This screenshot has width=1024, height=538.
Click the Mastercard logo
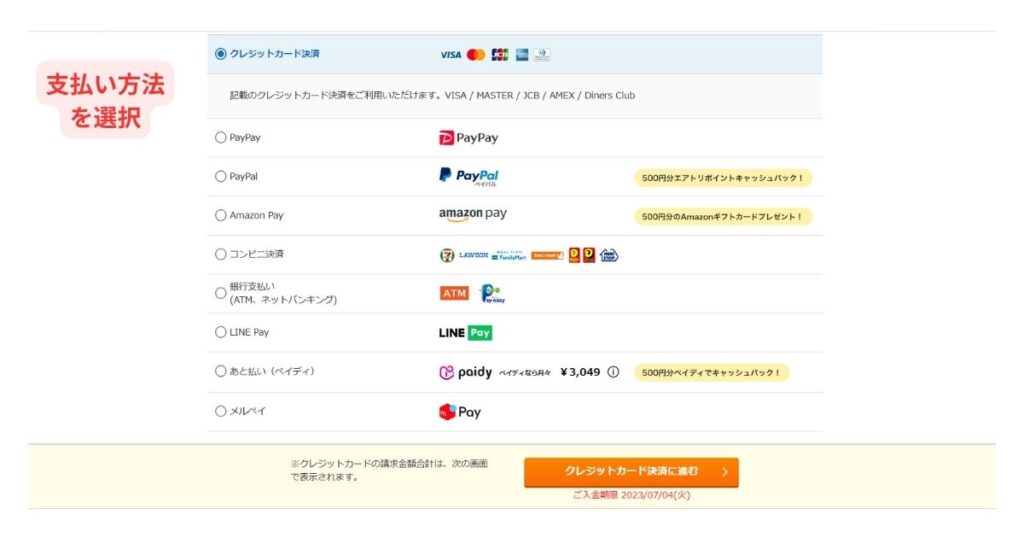tap(476, 55)
